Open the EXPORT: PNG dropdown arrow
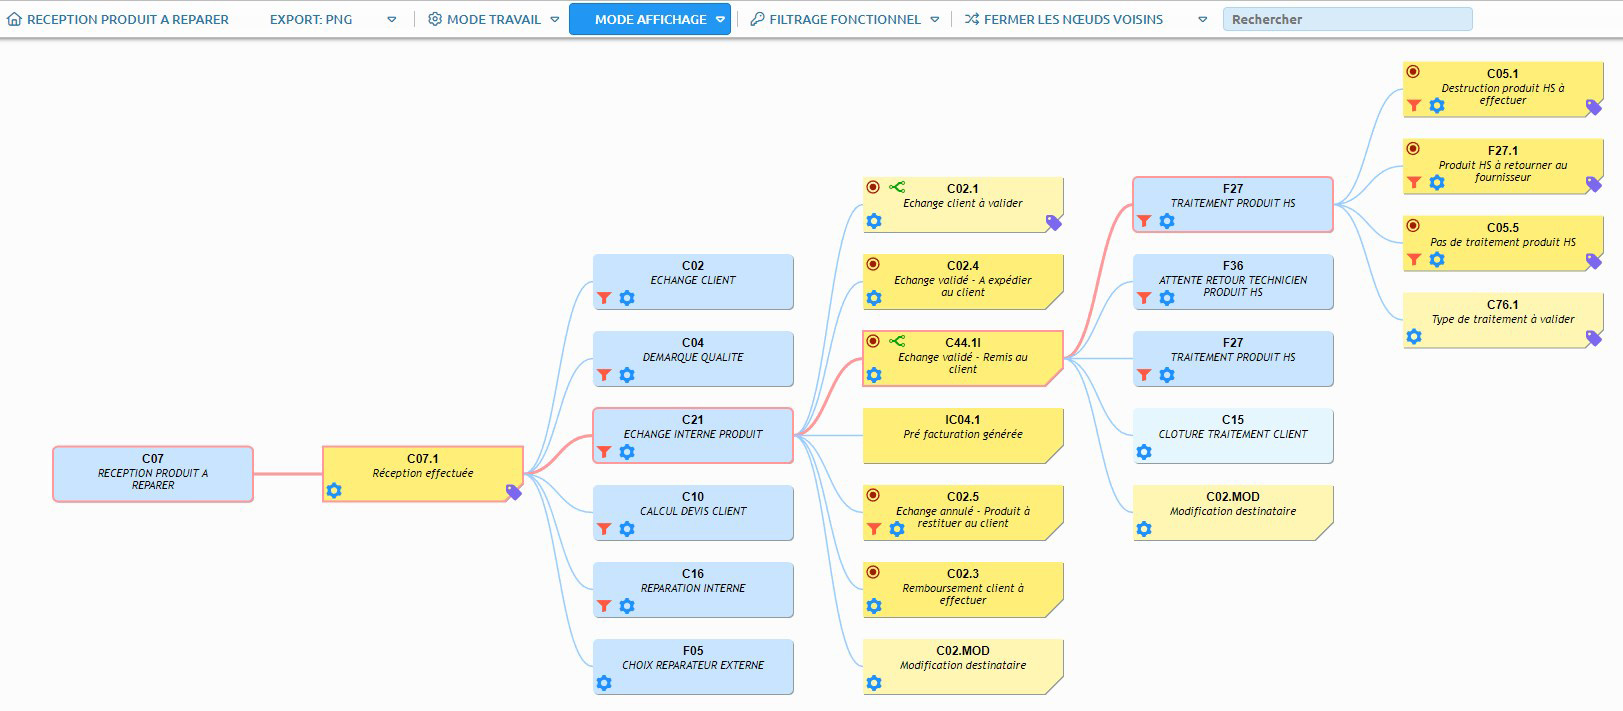The width and height of the screenshot is (1623, 711). [x=392, y=19]
